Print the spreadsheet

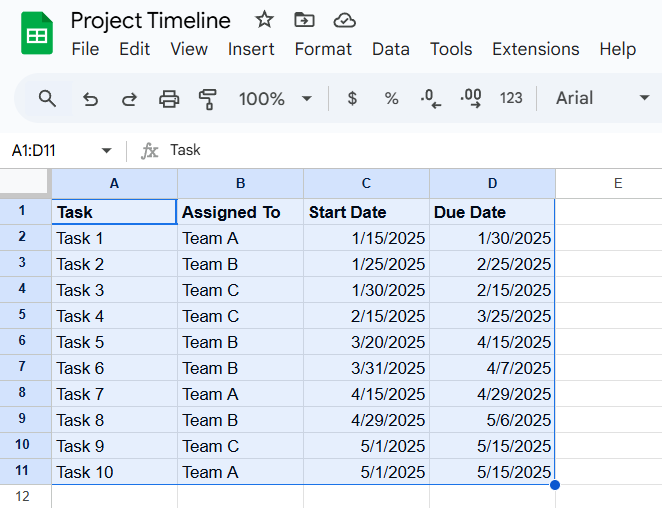coord(169,98)
